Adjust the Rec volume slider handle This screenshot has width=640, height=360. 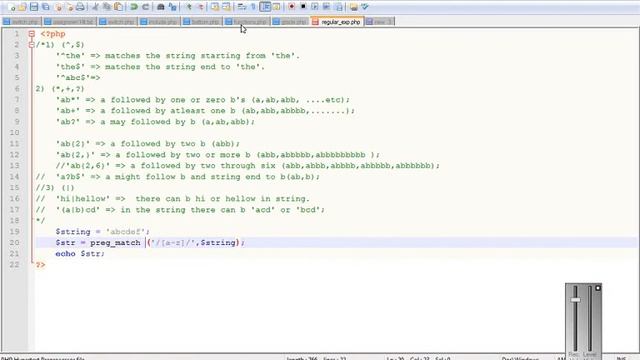coord(576,300)
